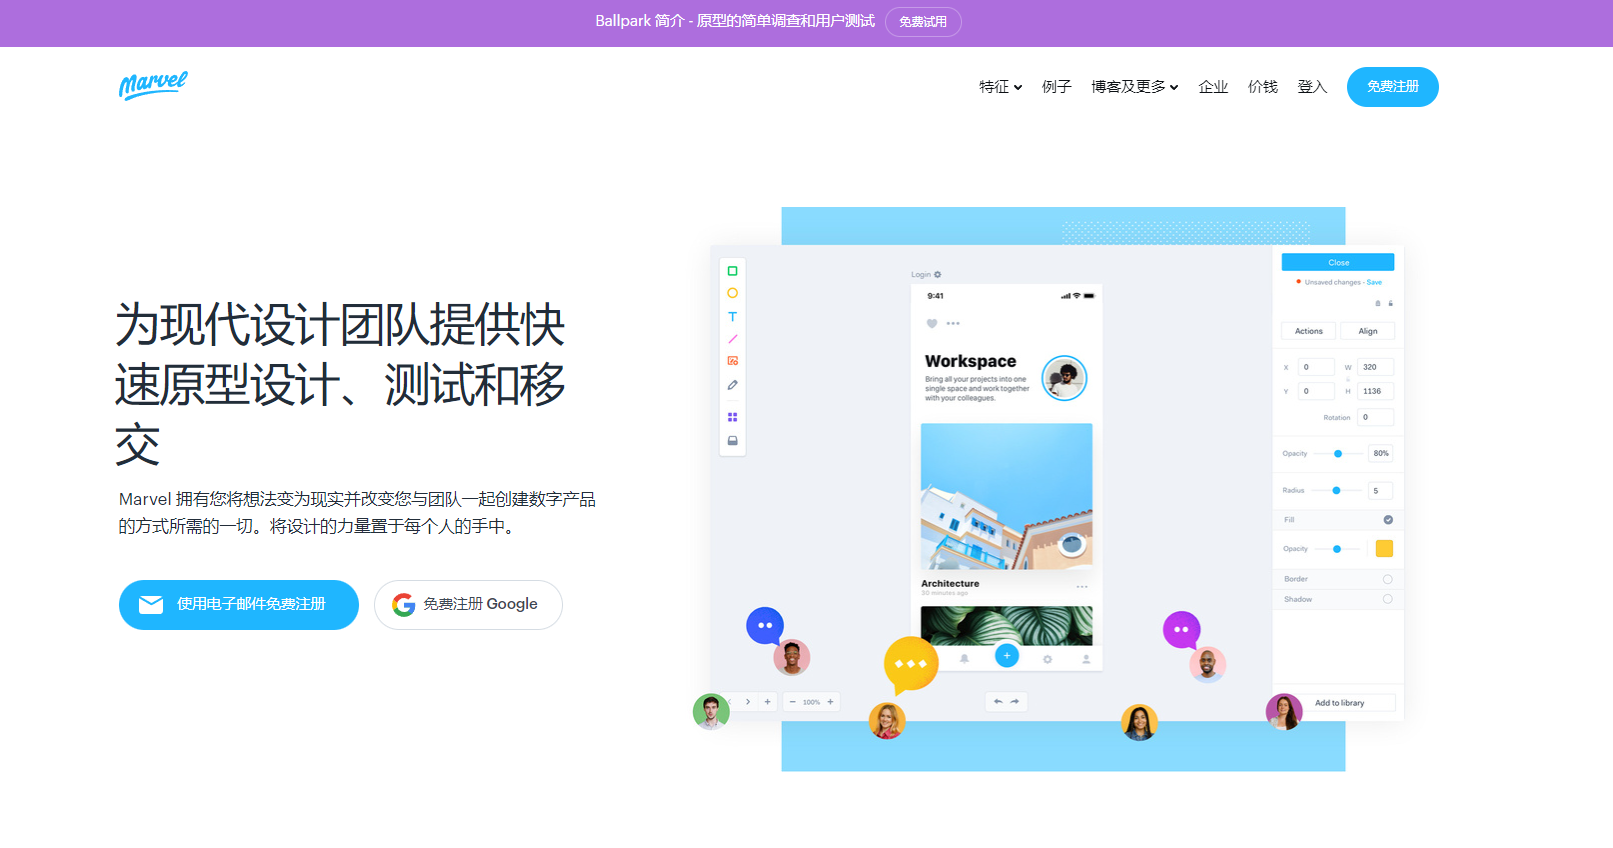Click the purple chat bubble
Screen dimensions: 1613x848
1181,630
